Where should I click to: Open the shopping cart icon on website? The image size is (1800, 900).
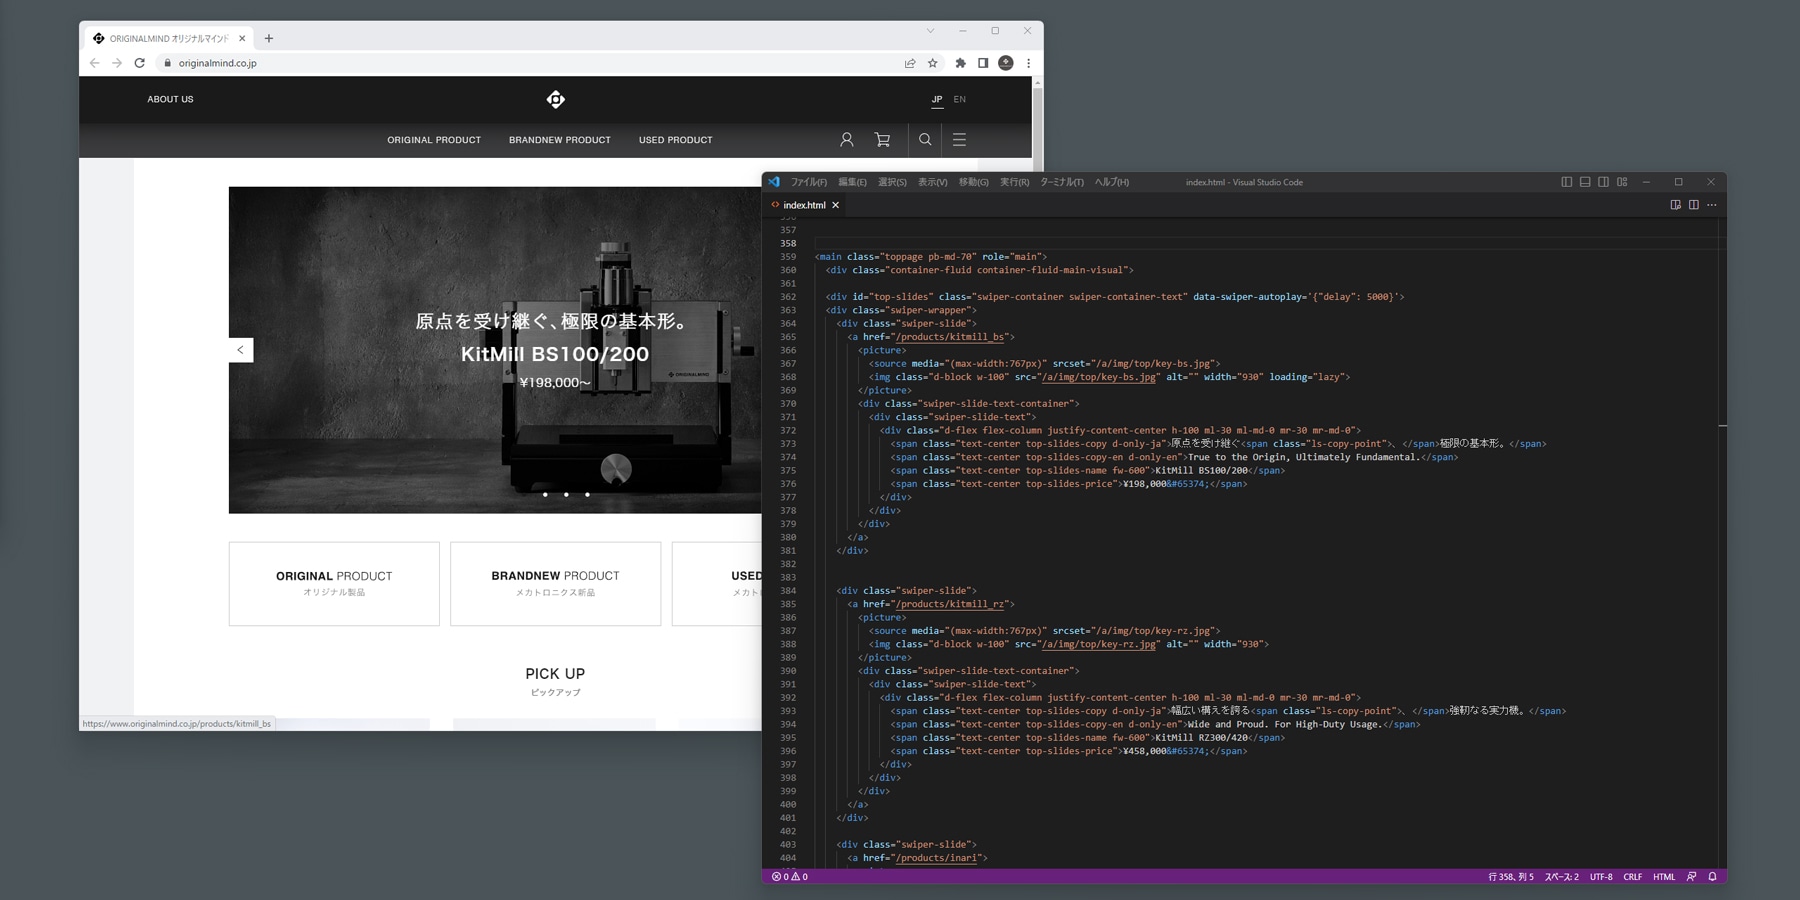pyautogui.click(x=882, y=140)
